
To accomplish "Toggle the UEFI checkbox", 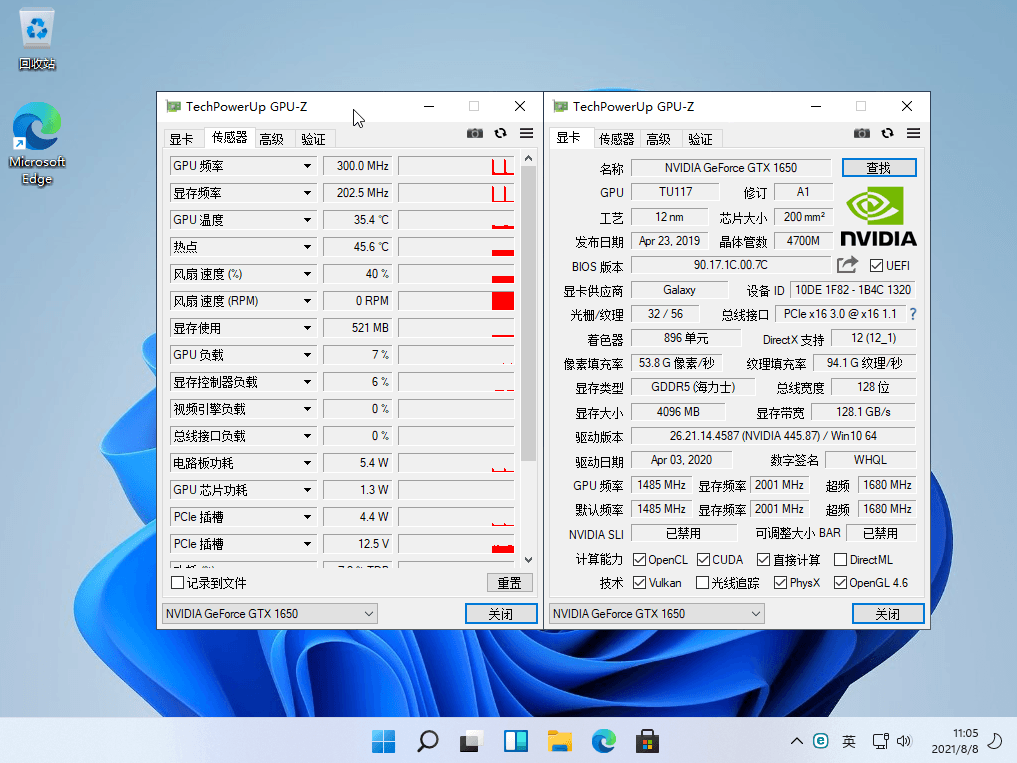I will (876, 265).
